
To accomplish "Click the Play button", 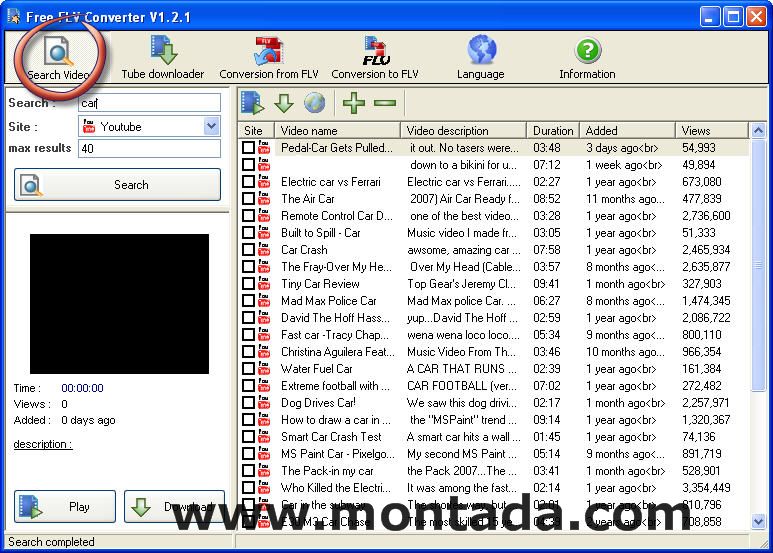I will pos(65,507).
